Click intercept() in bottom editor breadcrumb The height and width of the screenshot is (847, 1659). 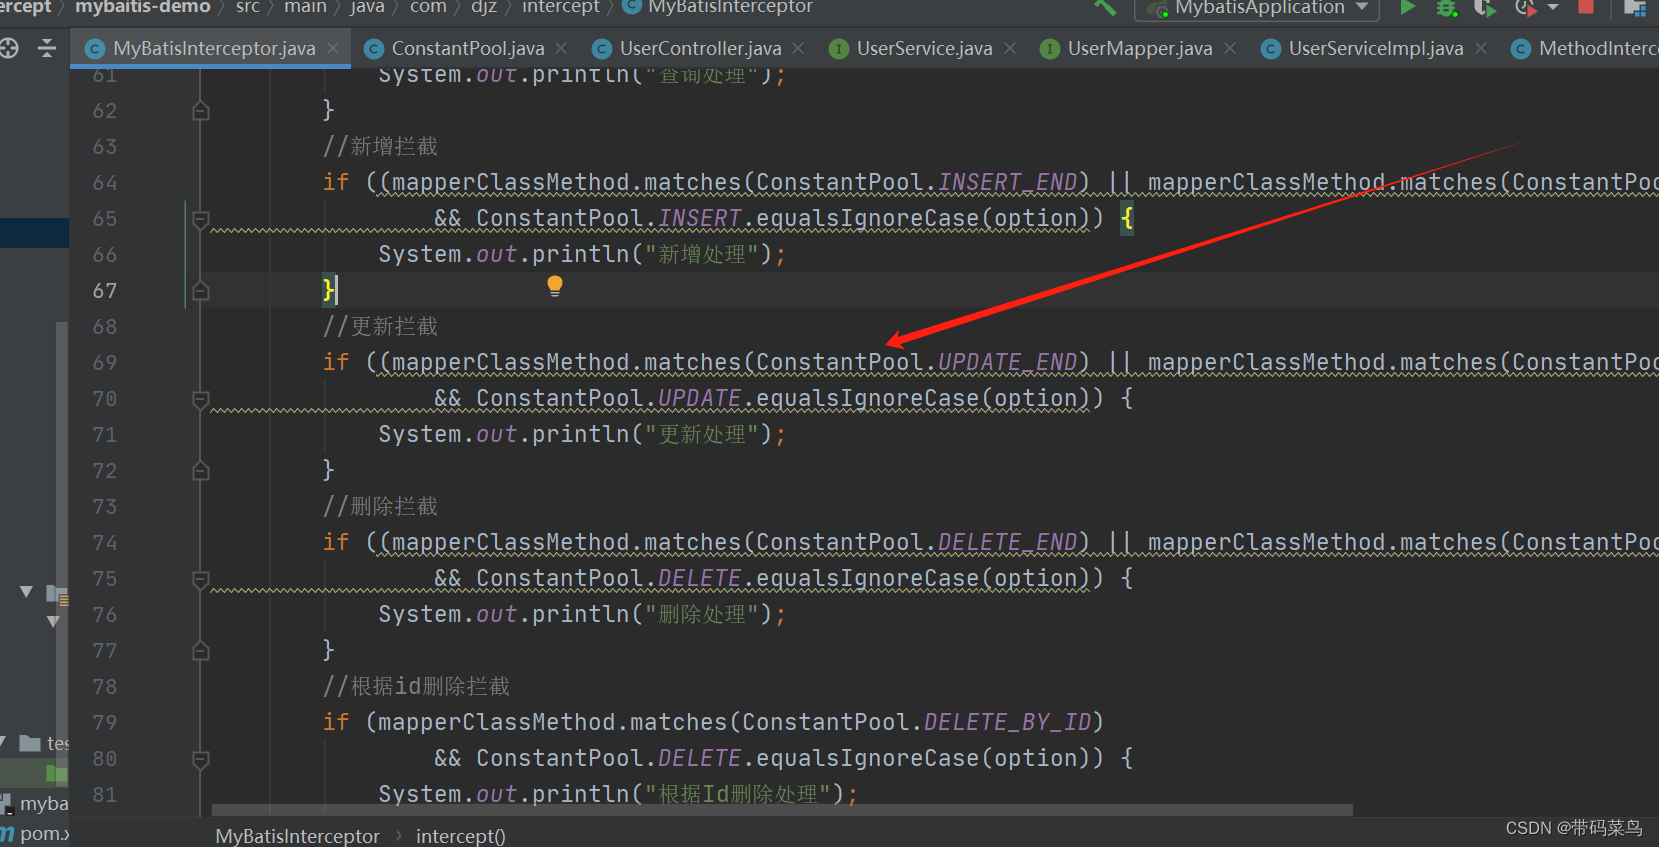461,836
